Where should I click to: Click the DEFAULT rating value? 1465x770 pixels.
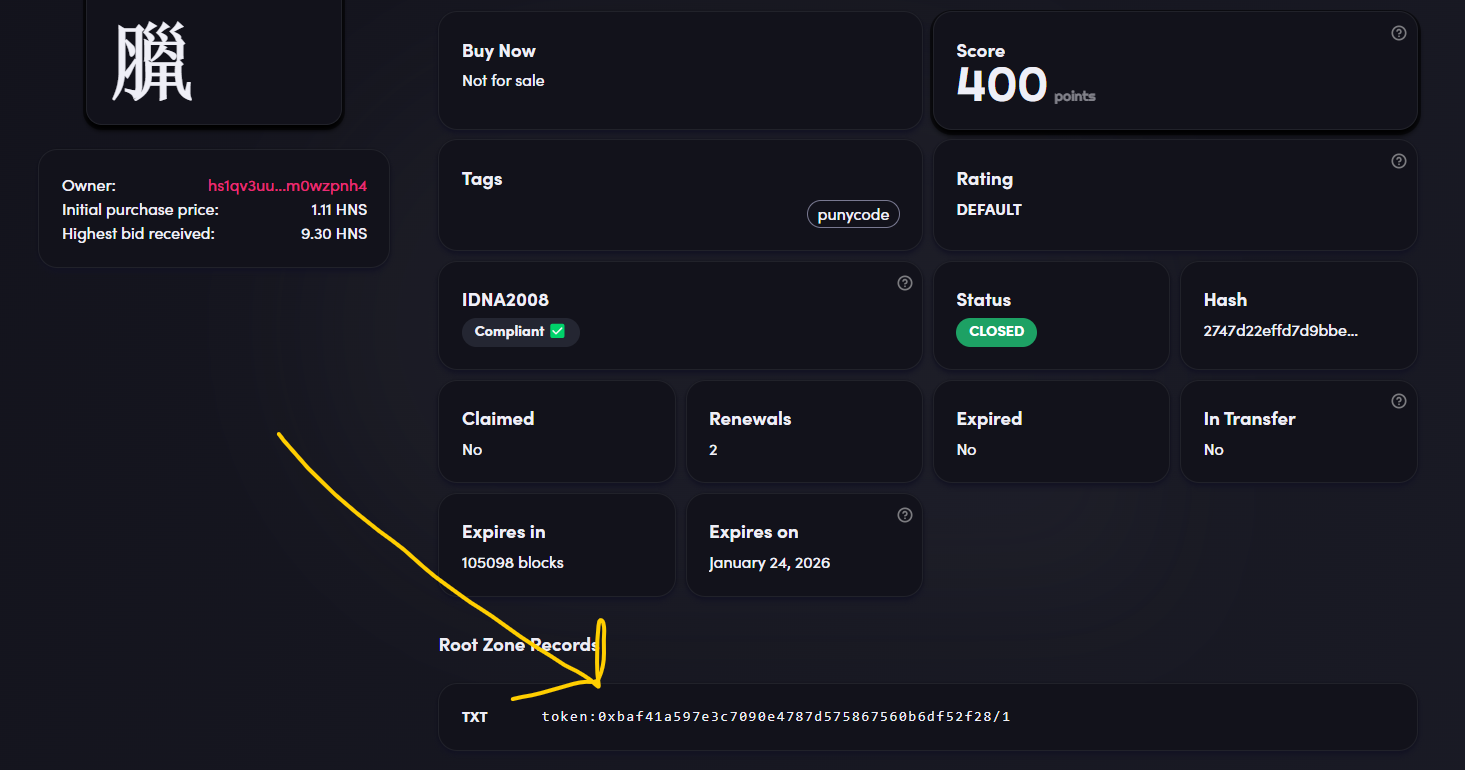989,210
